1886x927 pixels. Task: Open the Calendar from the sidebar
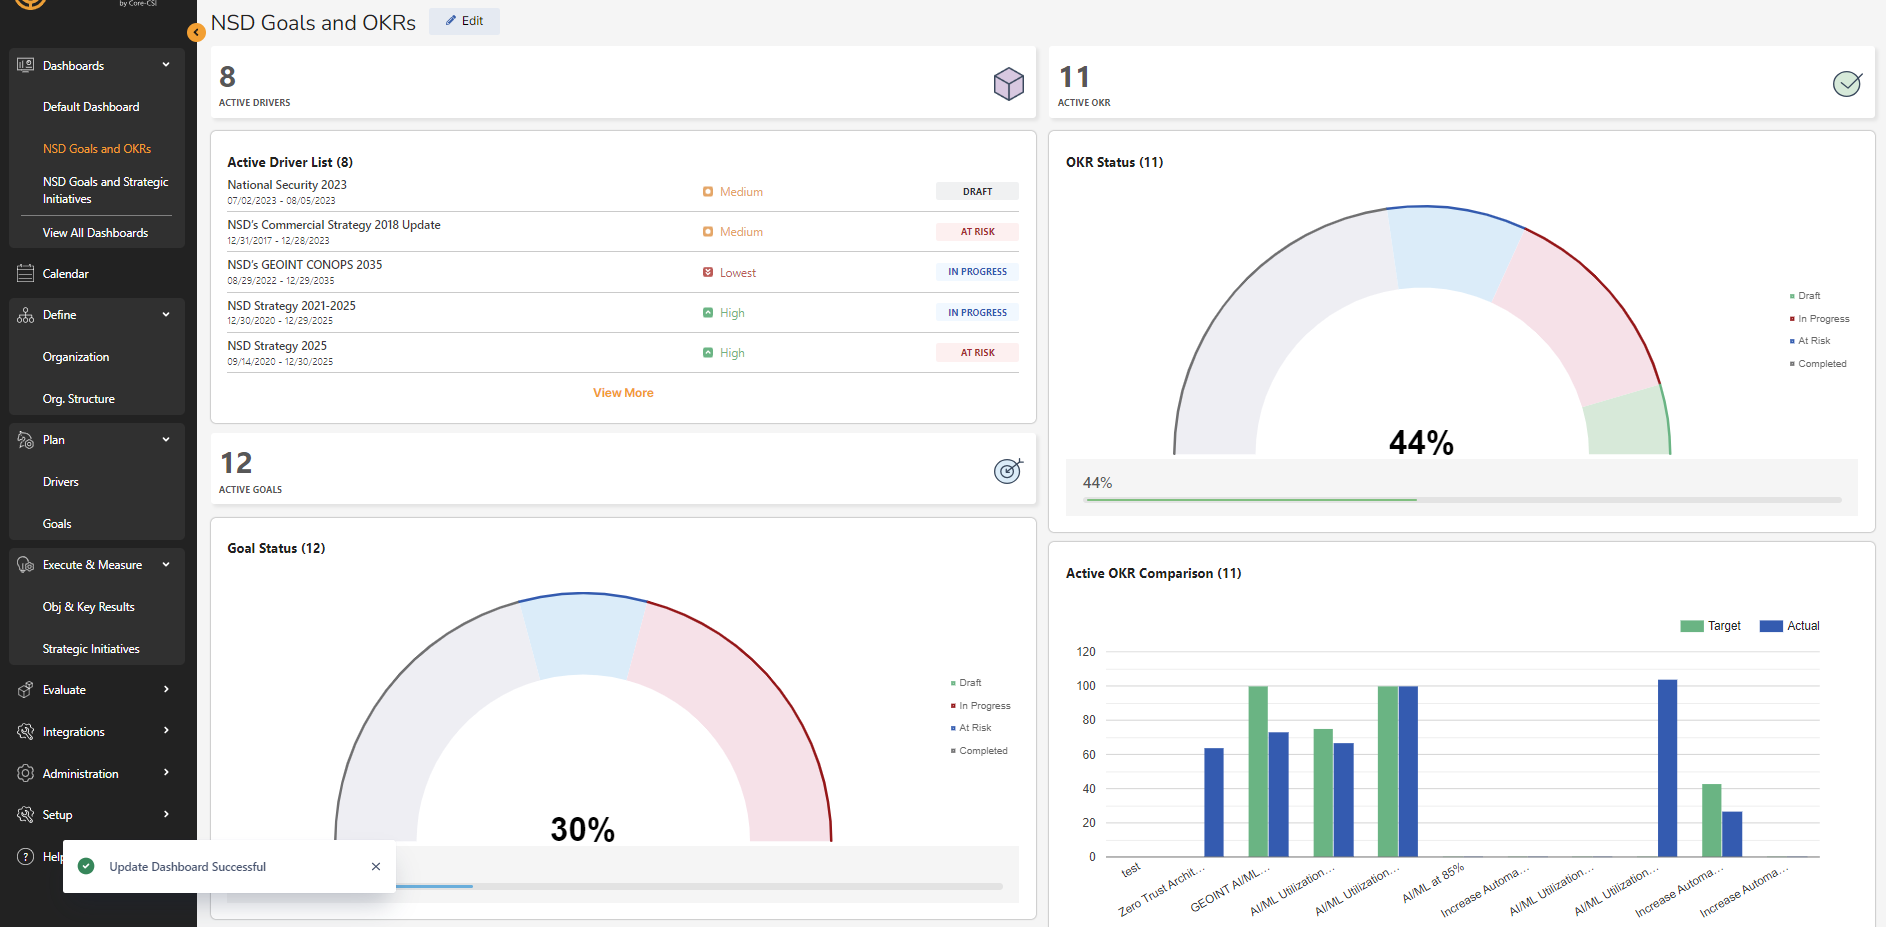pos(66,273)
